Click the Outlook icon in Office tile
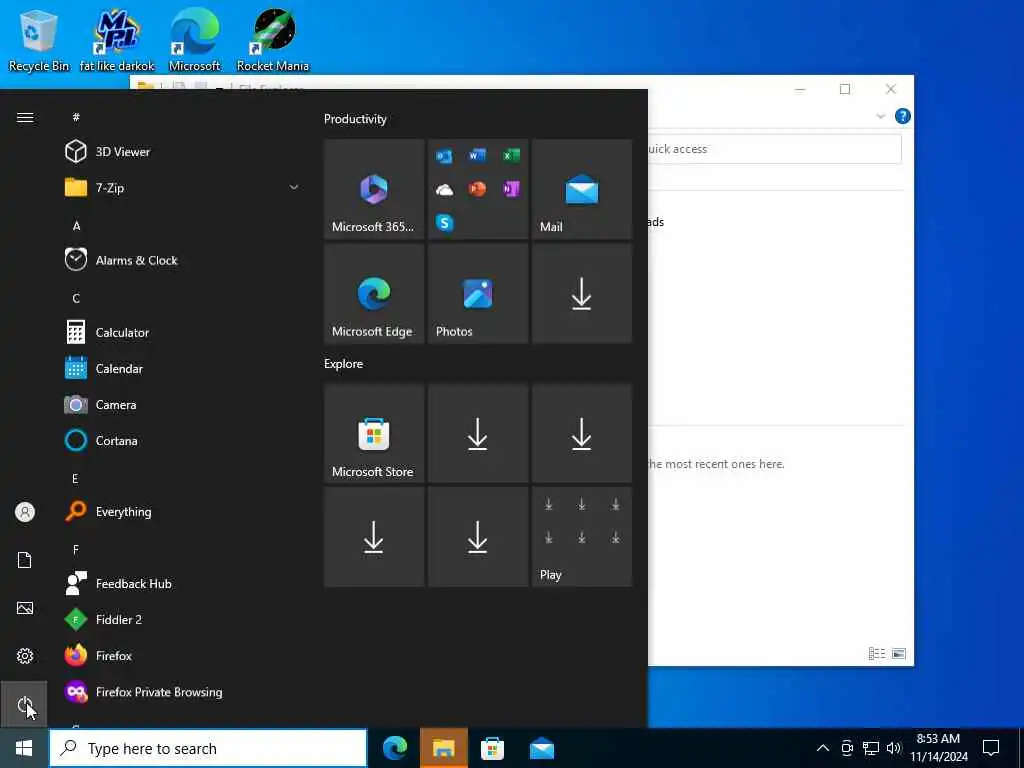 [444, 156]
